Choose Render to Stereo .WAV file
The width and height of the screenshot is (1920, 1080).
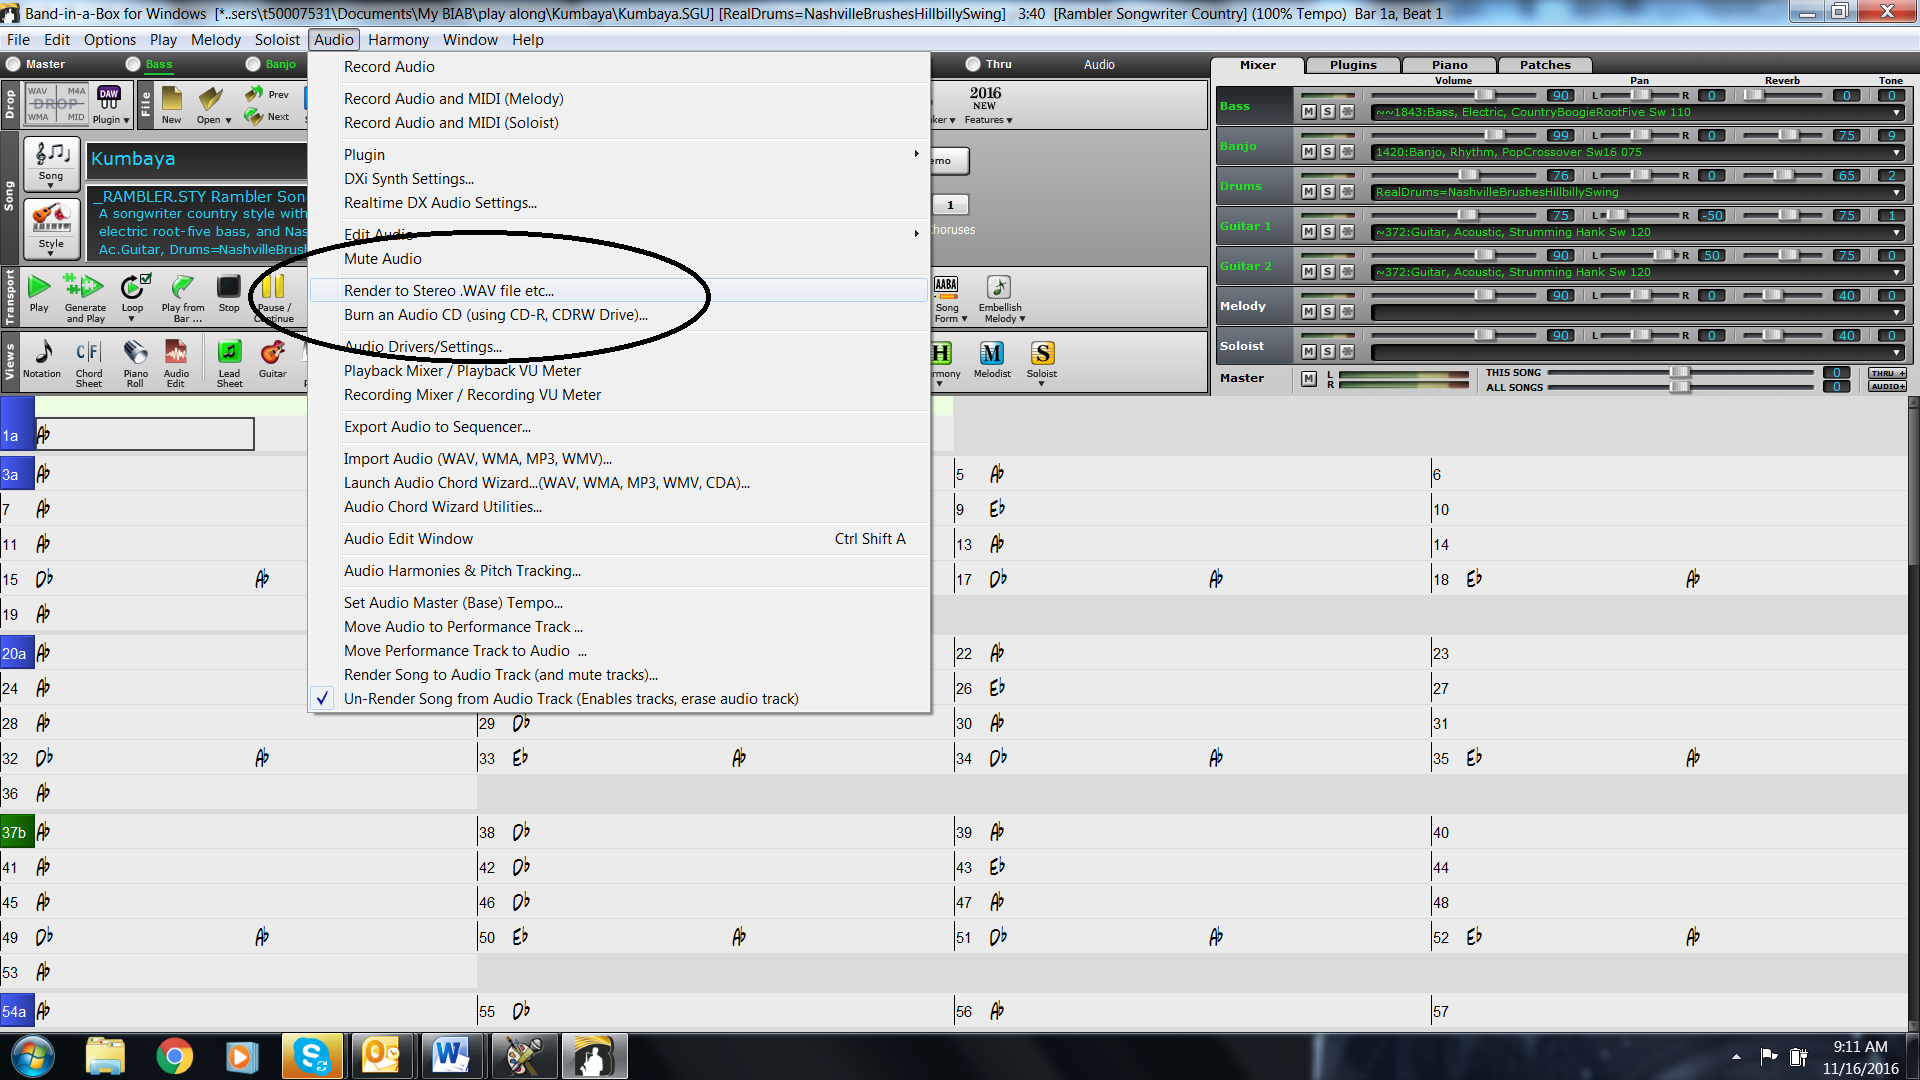[x=619, y=290]
